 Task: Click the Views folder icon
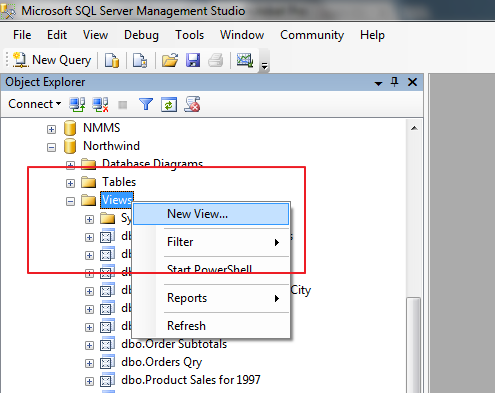(x=89, y=200)
